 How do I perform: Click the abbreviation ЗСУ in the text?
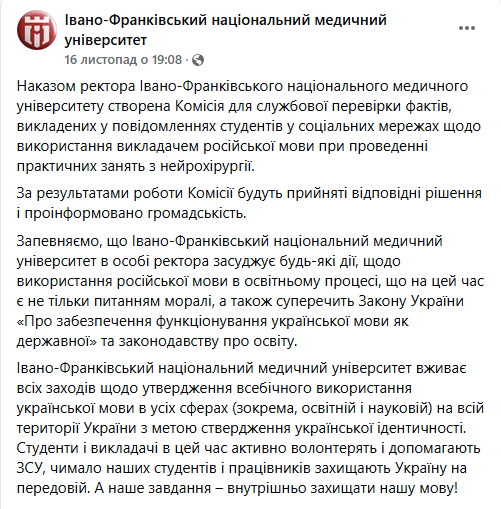point(31,469)
